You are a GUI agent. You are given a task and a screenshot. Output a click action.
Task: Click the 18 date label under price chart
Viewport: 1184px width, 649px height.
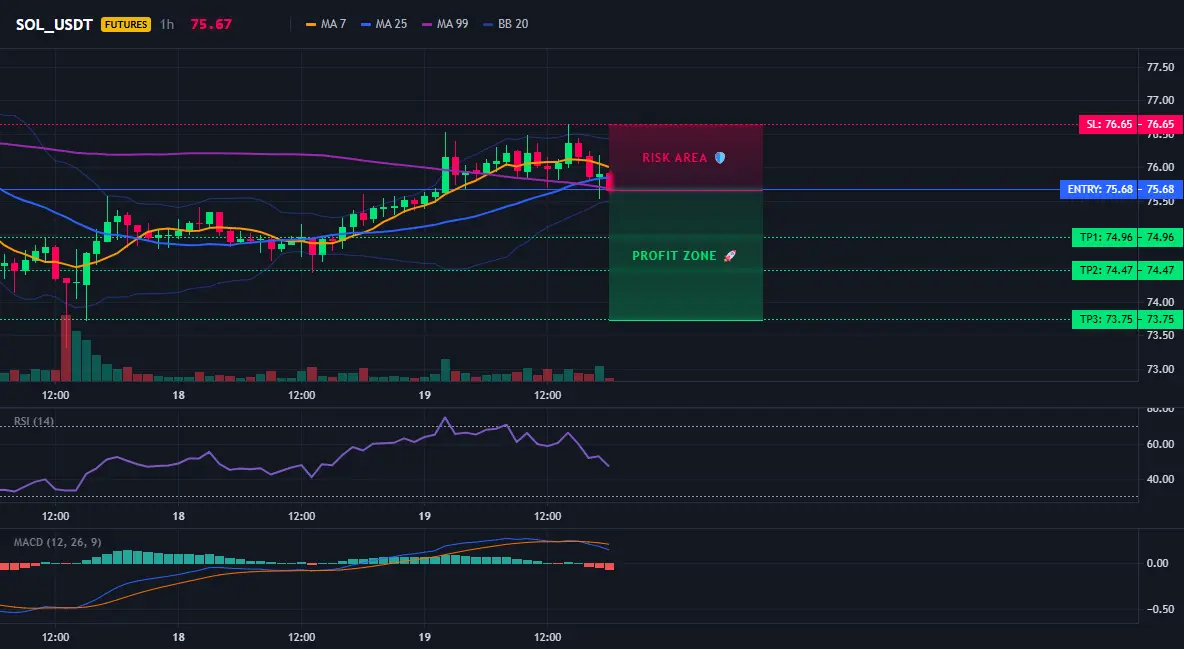(x=178, y=395)
